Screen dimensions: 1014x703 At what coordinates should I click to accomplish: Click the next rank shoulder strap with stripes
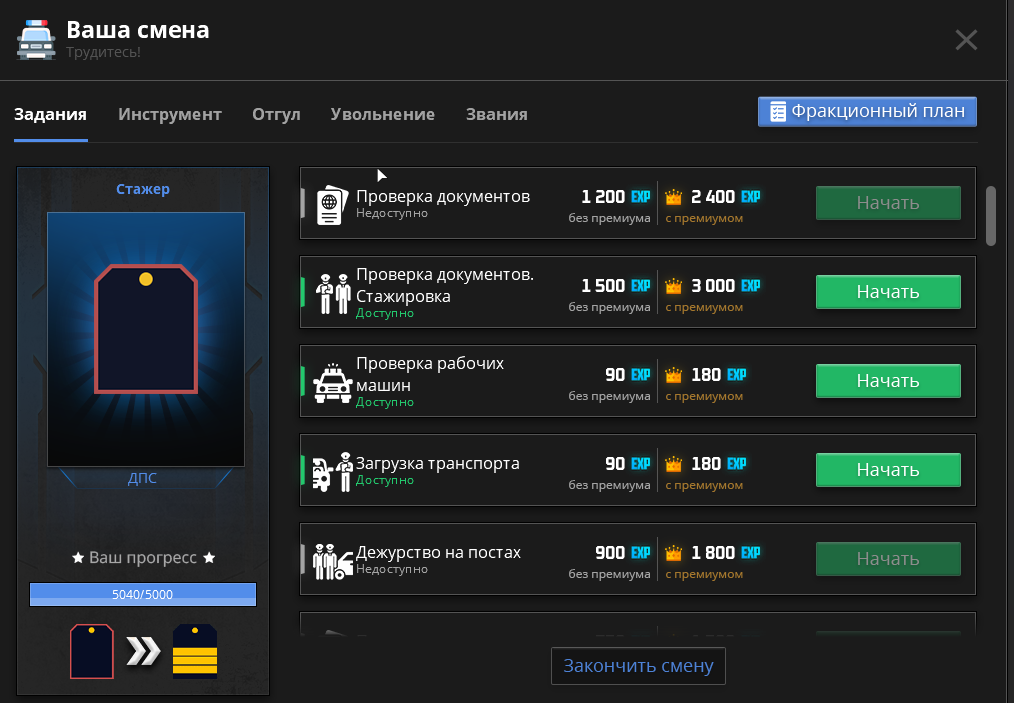tap(195, 652)
